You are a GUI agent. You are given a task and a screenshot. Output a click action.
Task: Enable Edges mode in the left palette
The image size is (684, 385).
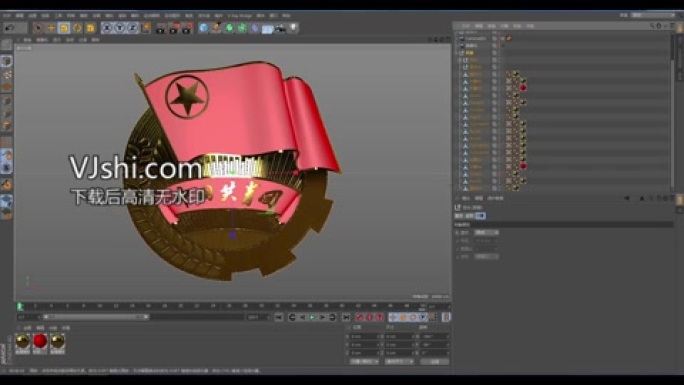point(7,113)
